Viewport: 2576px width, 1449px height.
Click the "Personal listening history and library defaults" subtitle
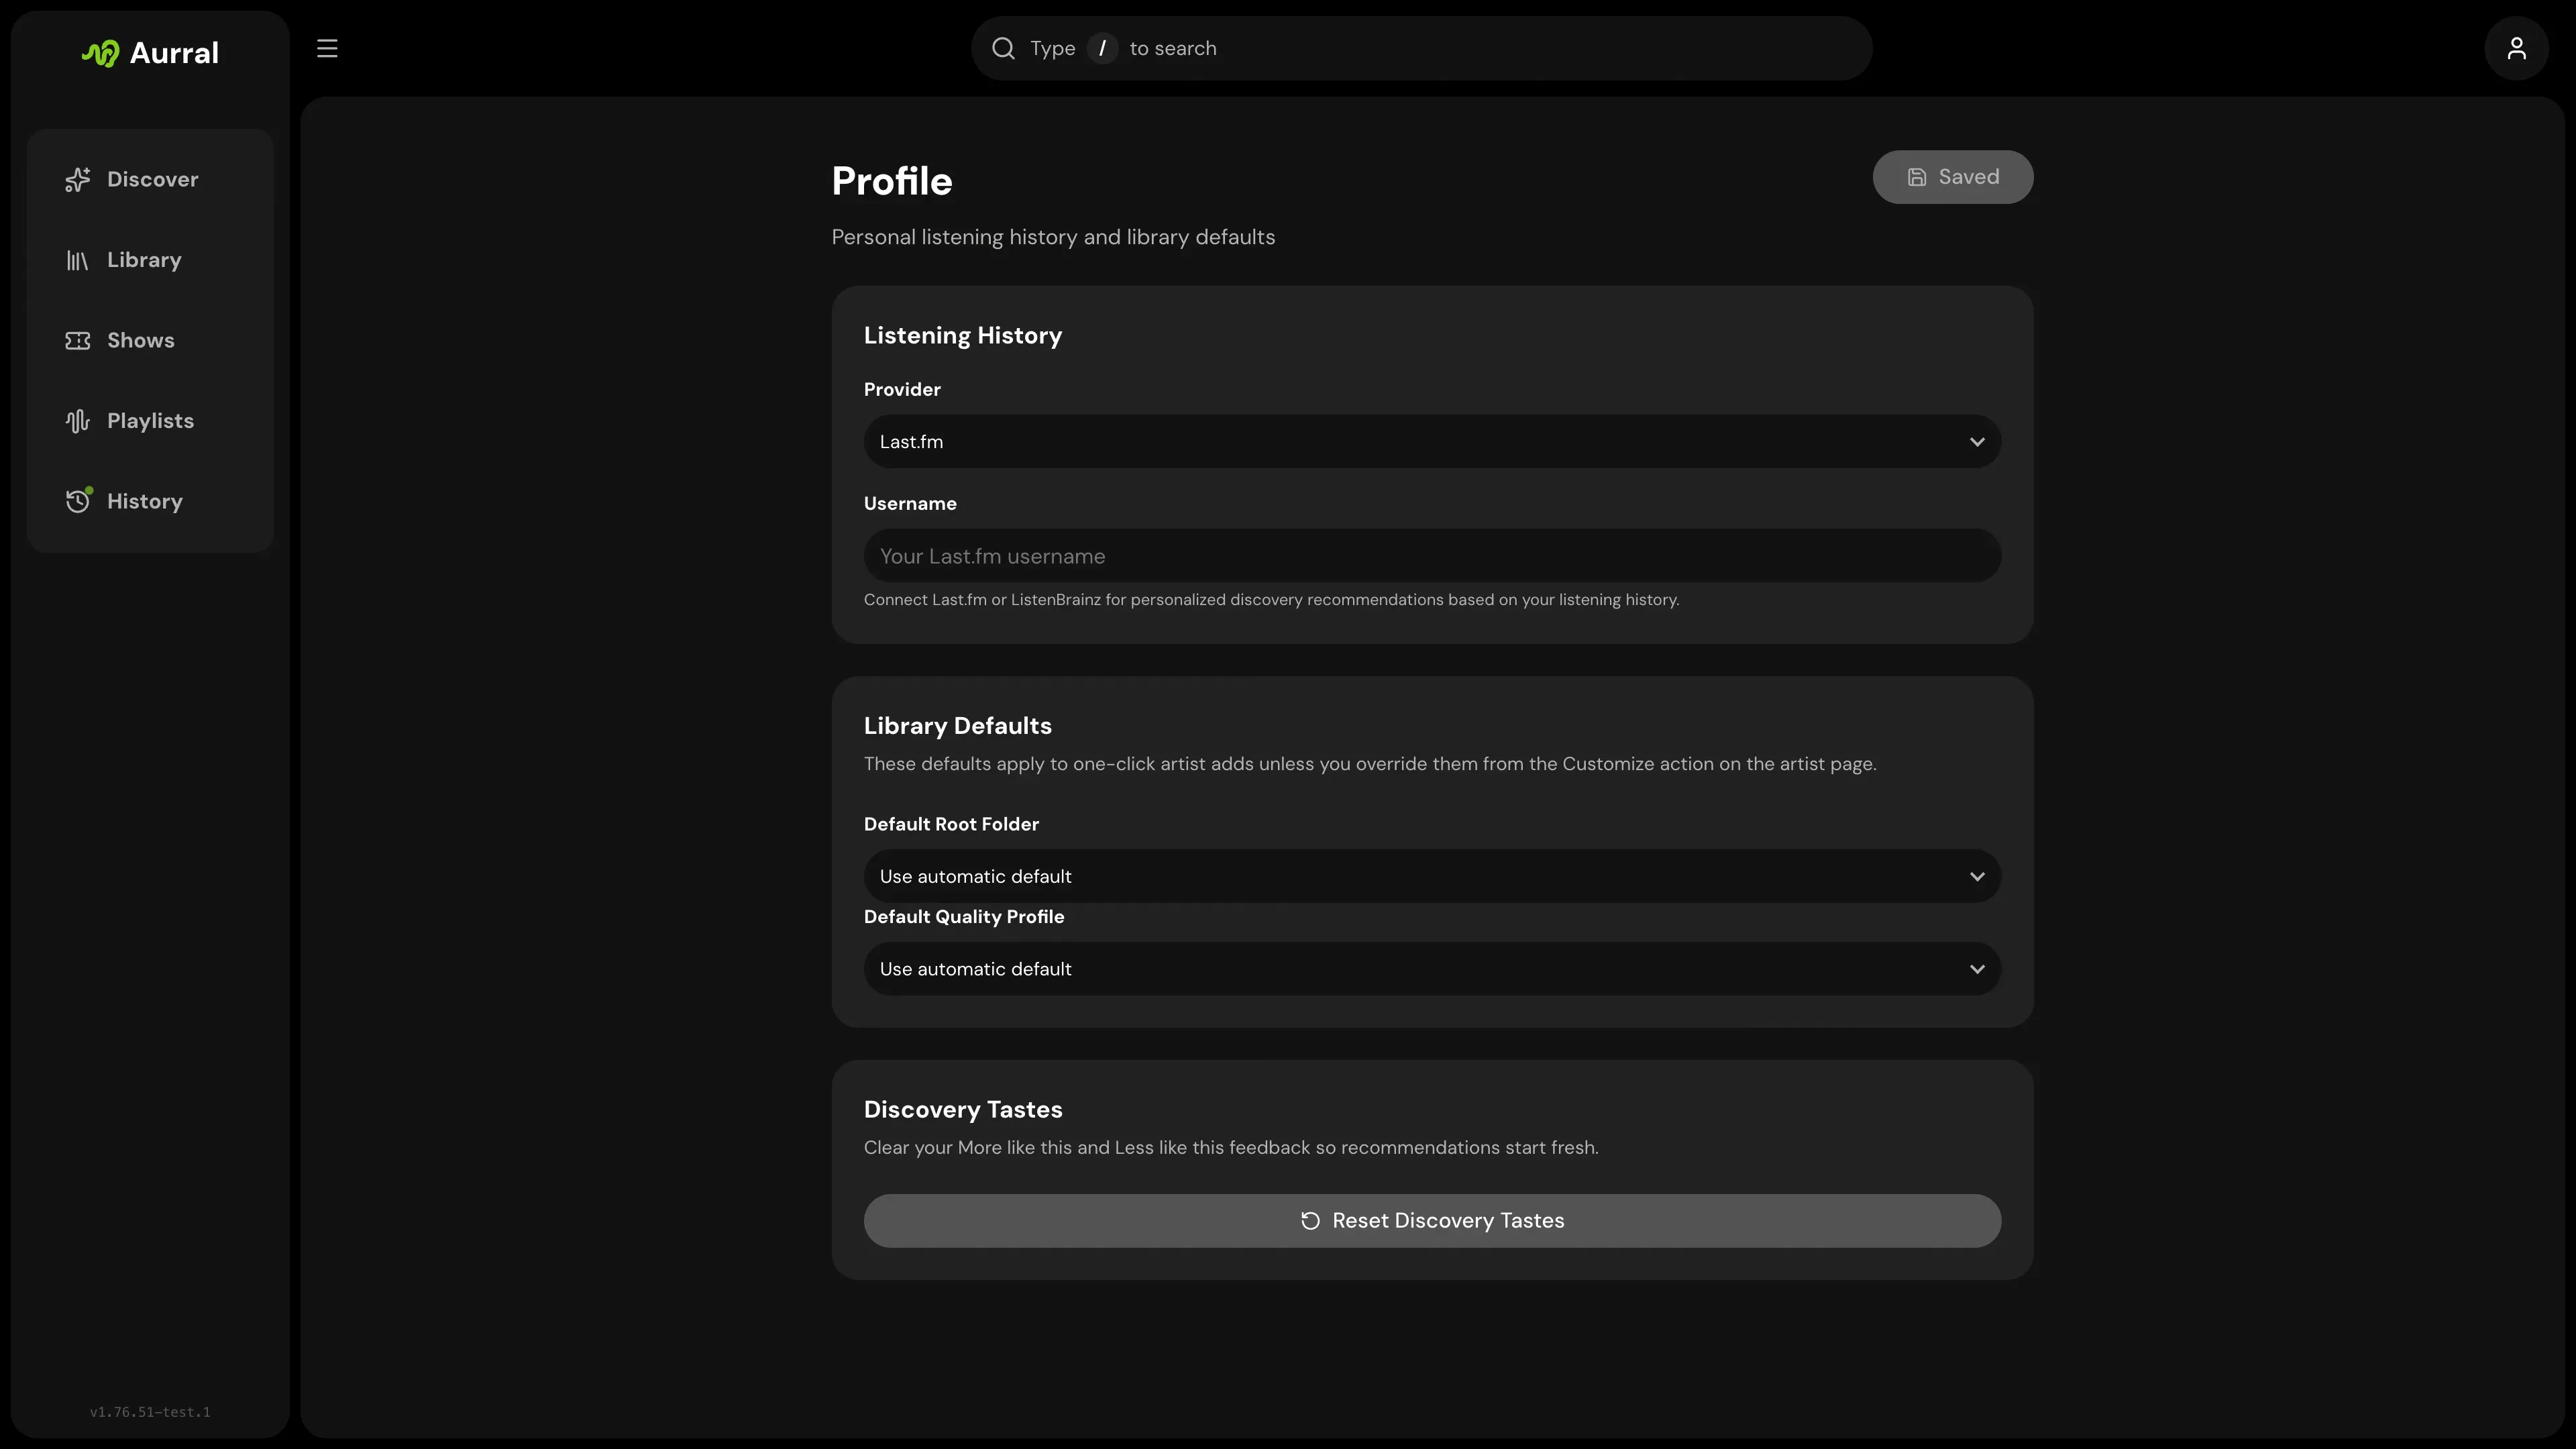tap(1053, 237)
